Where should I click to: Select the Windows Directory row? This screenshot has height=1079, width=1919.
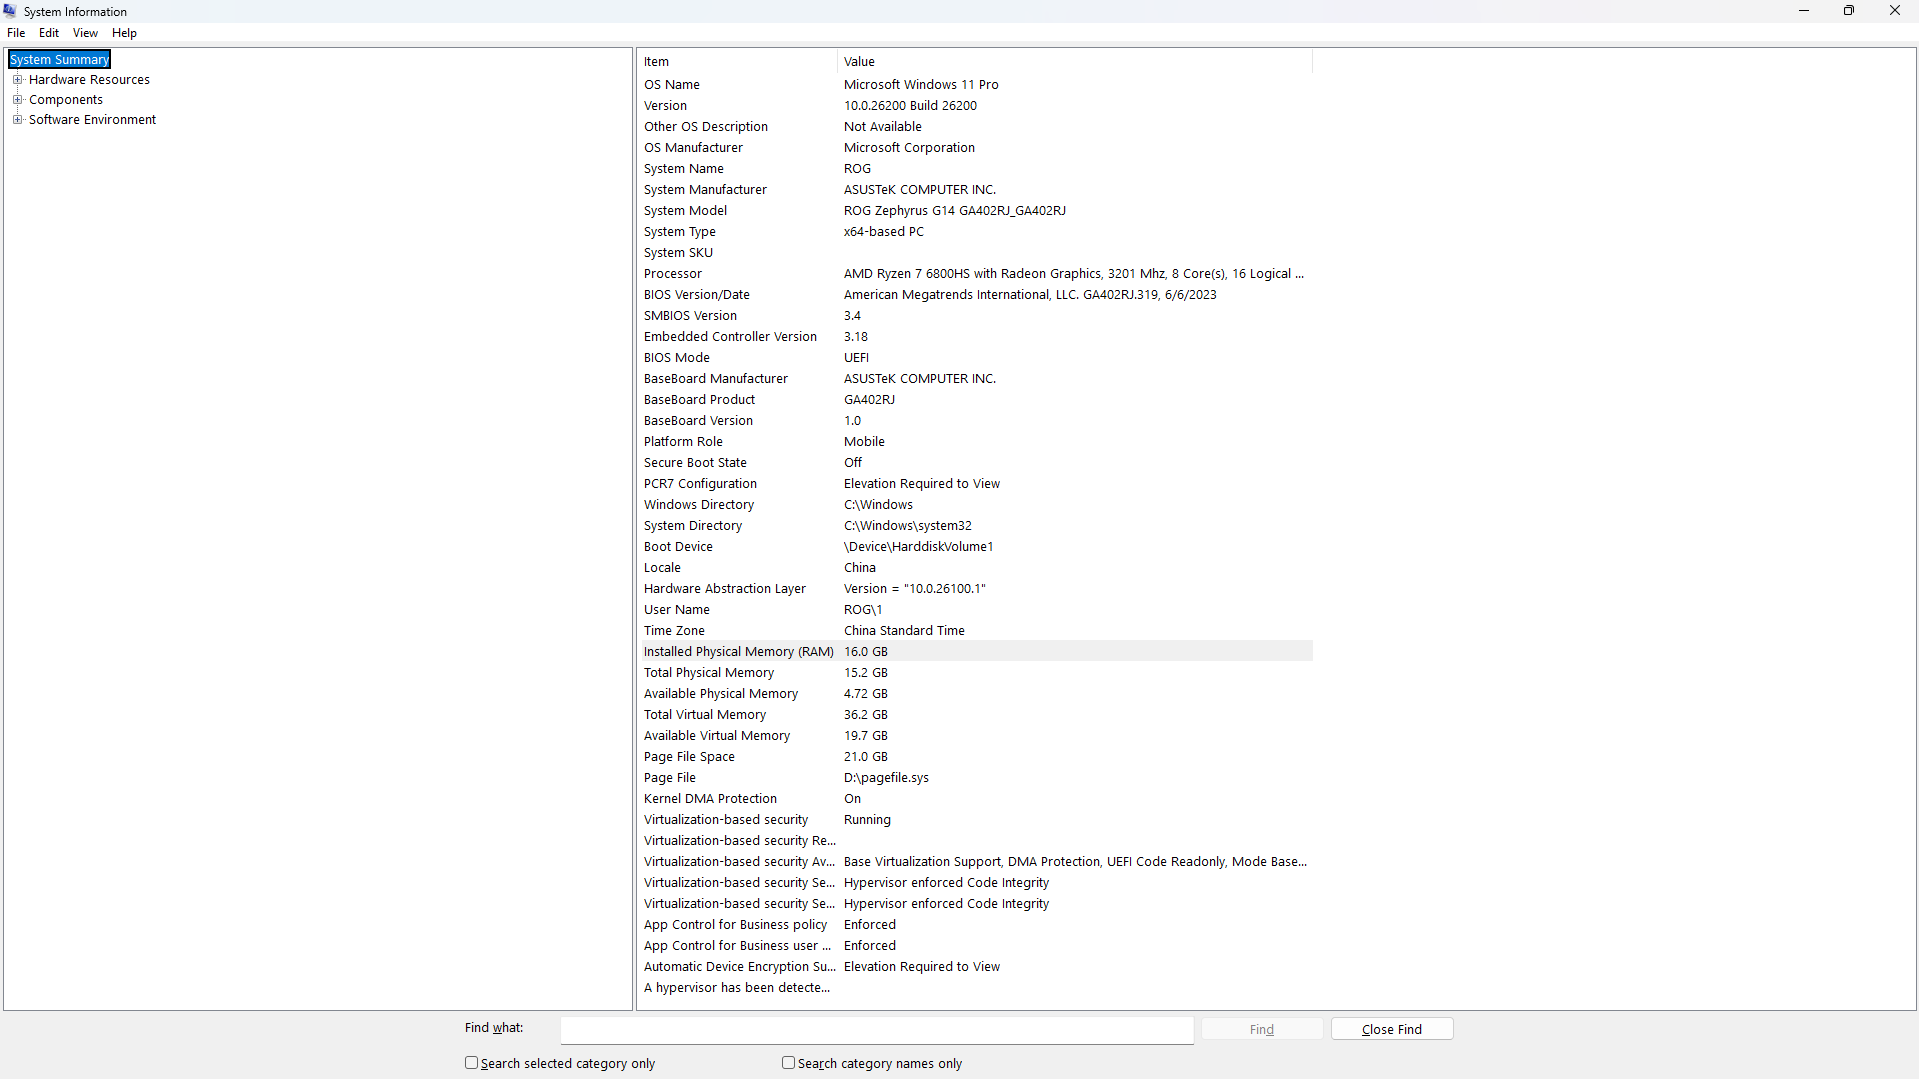pos(975,505)
